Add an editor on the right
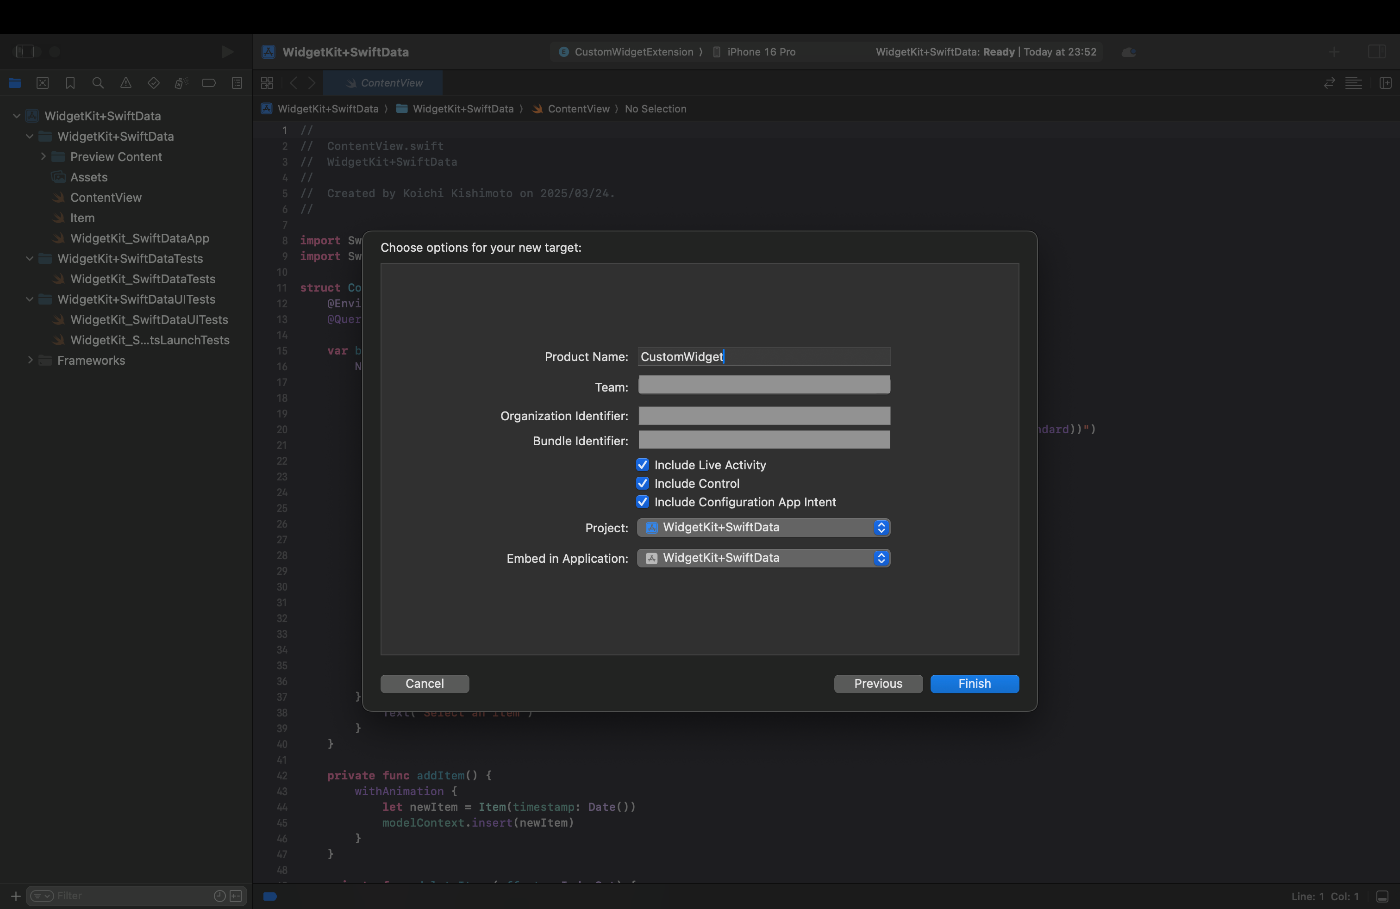 click(1386, 83)
